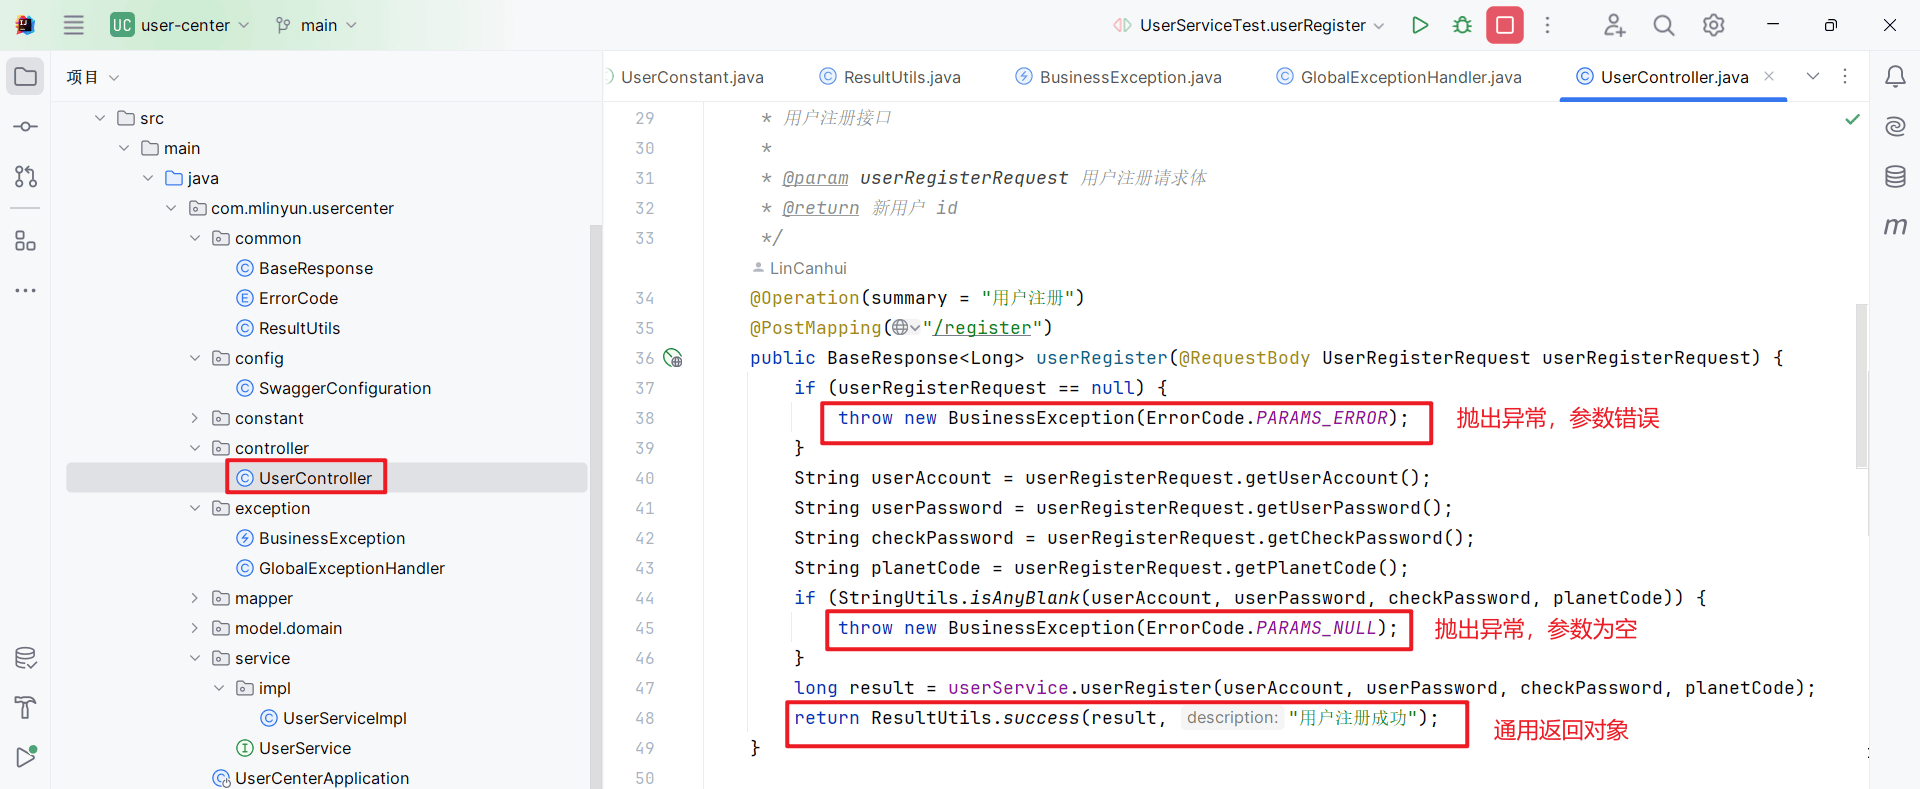Collapse the src folder
The height and width of the screenshot is (789, 1920).
coord(100,118)
